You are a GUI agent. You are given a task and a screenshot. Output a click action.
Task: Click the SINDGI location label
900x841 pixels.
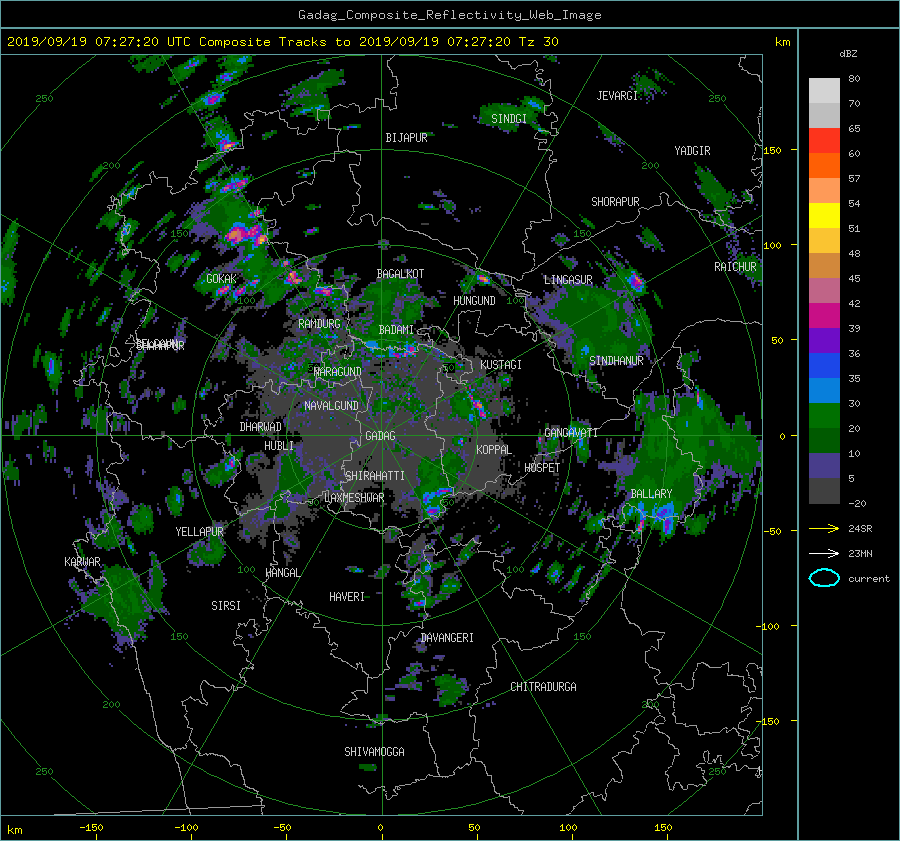[509, 118]
